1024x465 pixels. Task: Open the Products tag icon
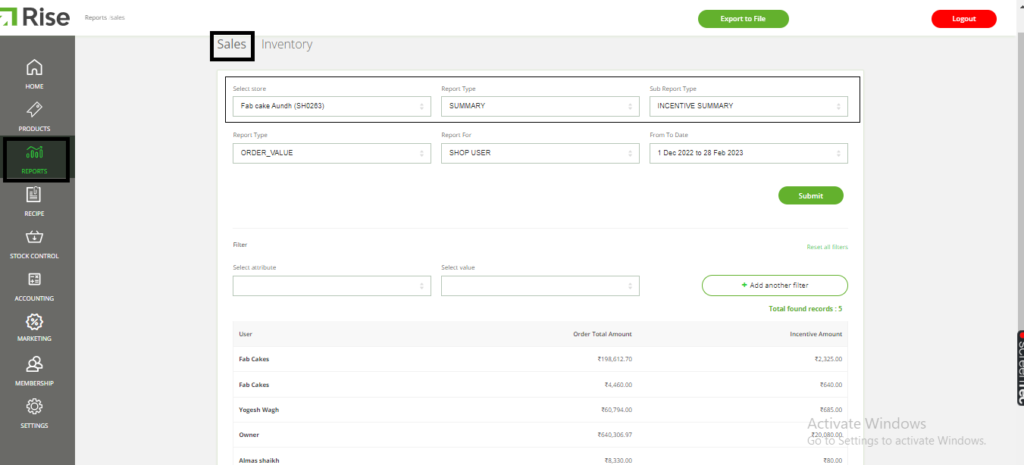34,110
